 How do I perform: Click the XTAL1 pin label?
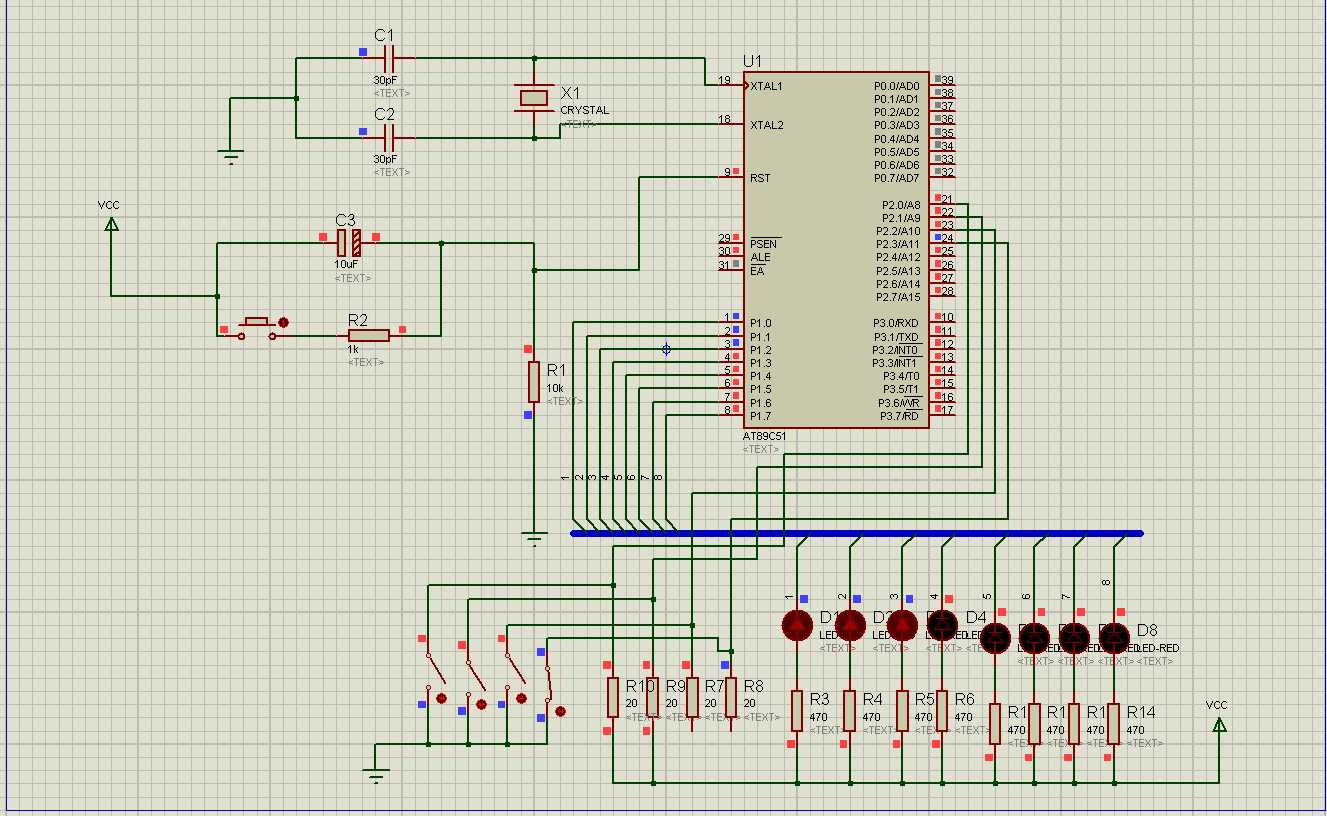coord(767,86)
